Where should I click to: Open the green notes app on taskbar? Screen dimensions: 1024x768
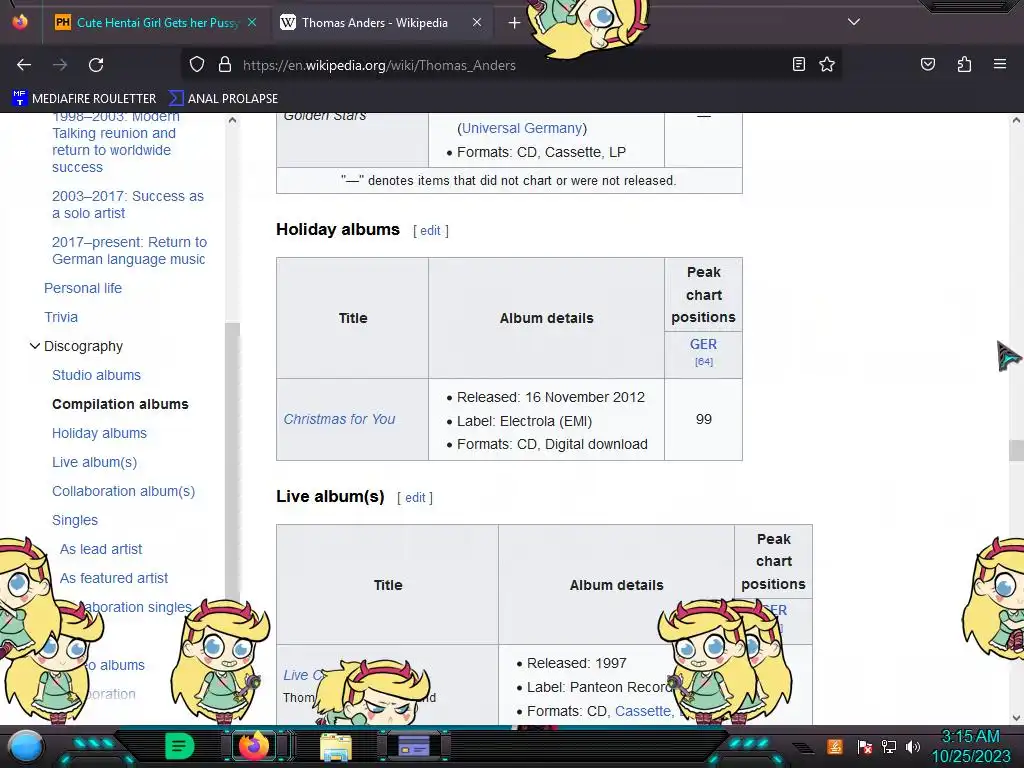180,746
